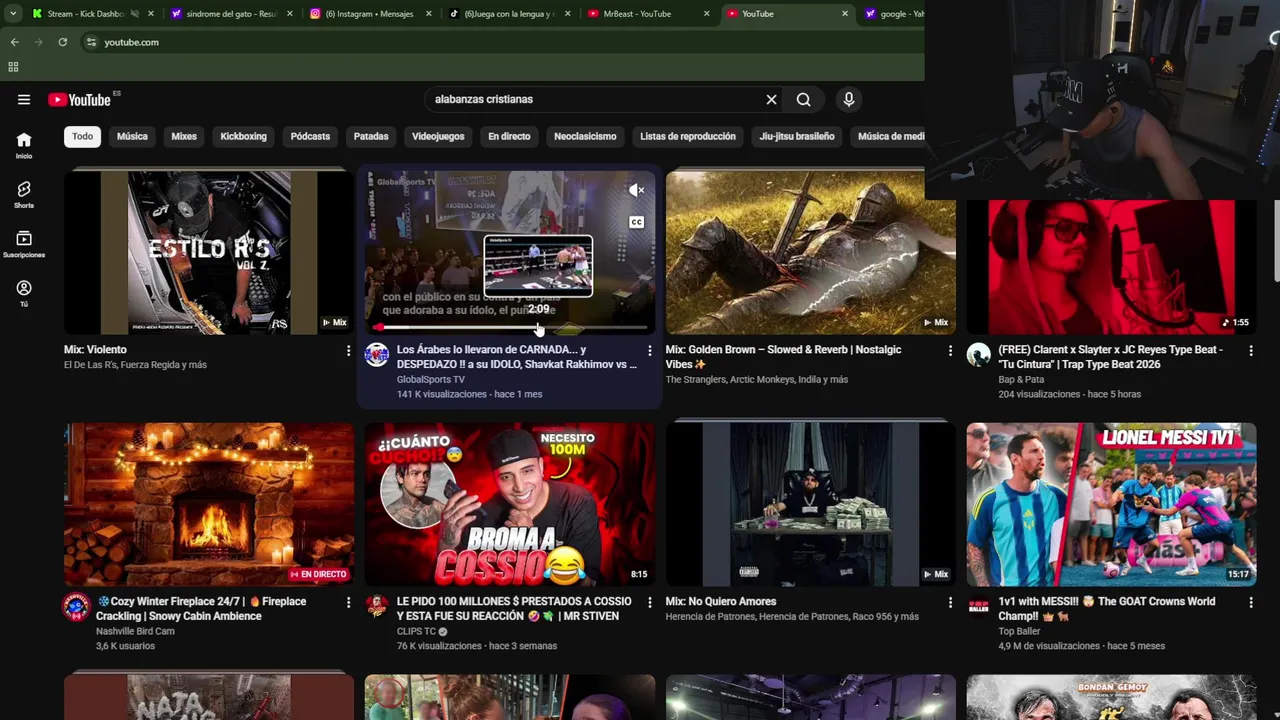Reload the page
1280x720 pixels.
coord(62,42)
